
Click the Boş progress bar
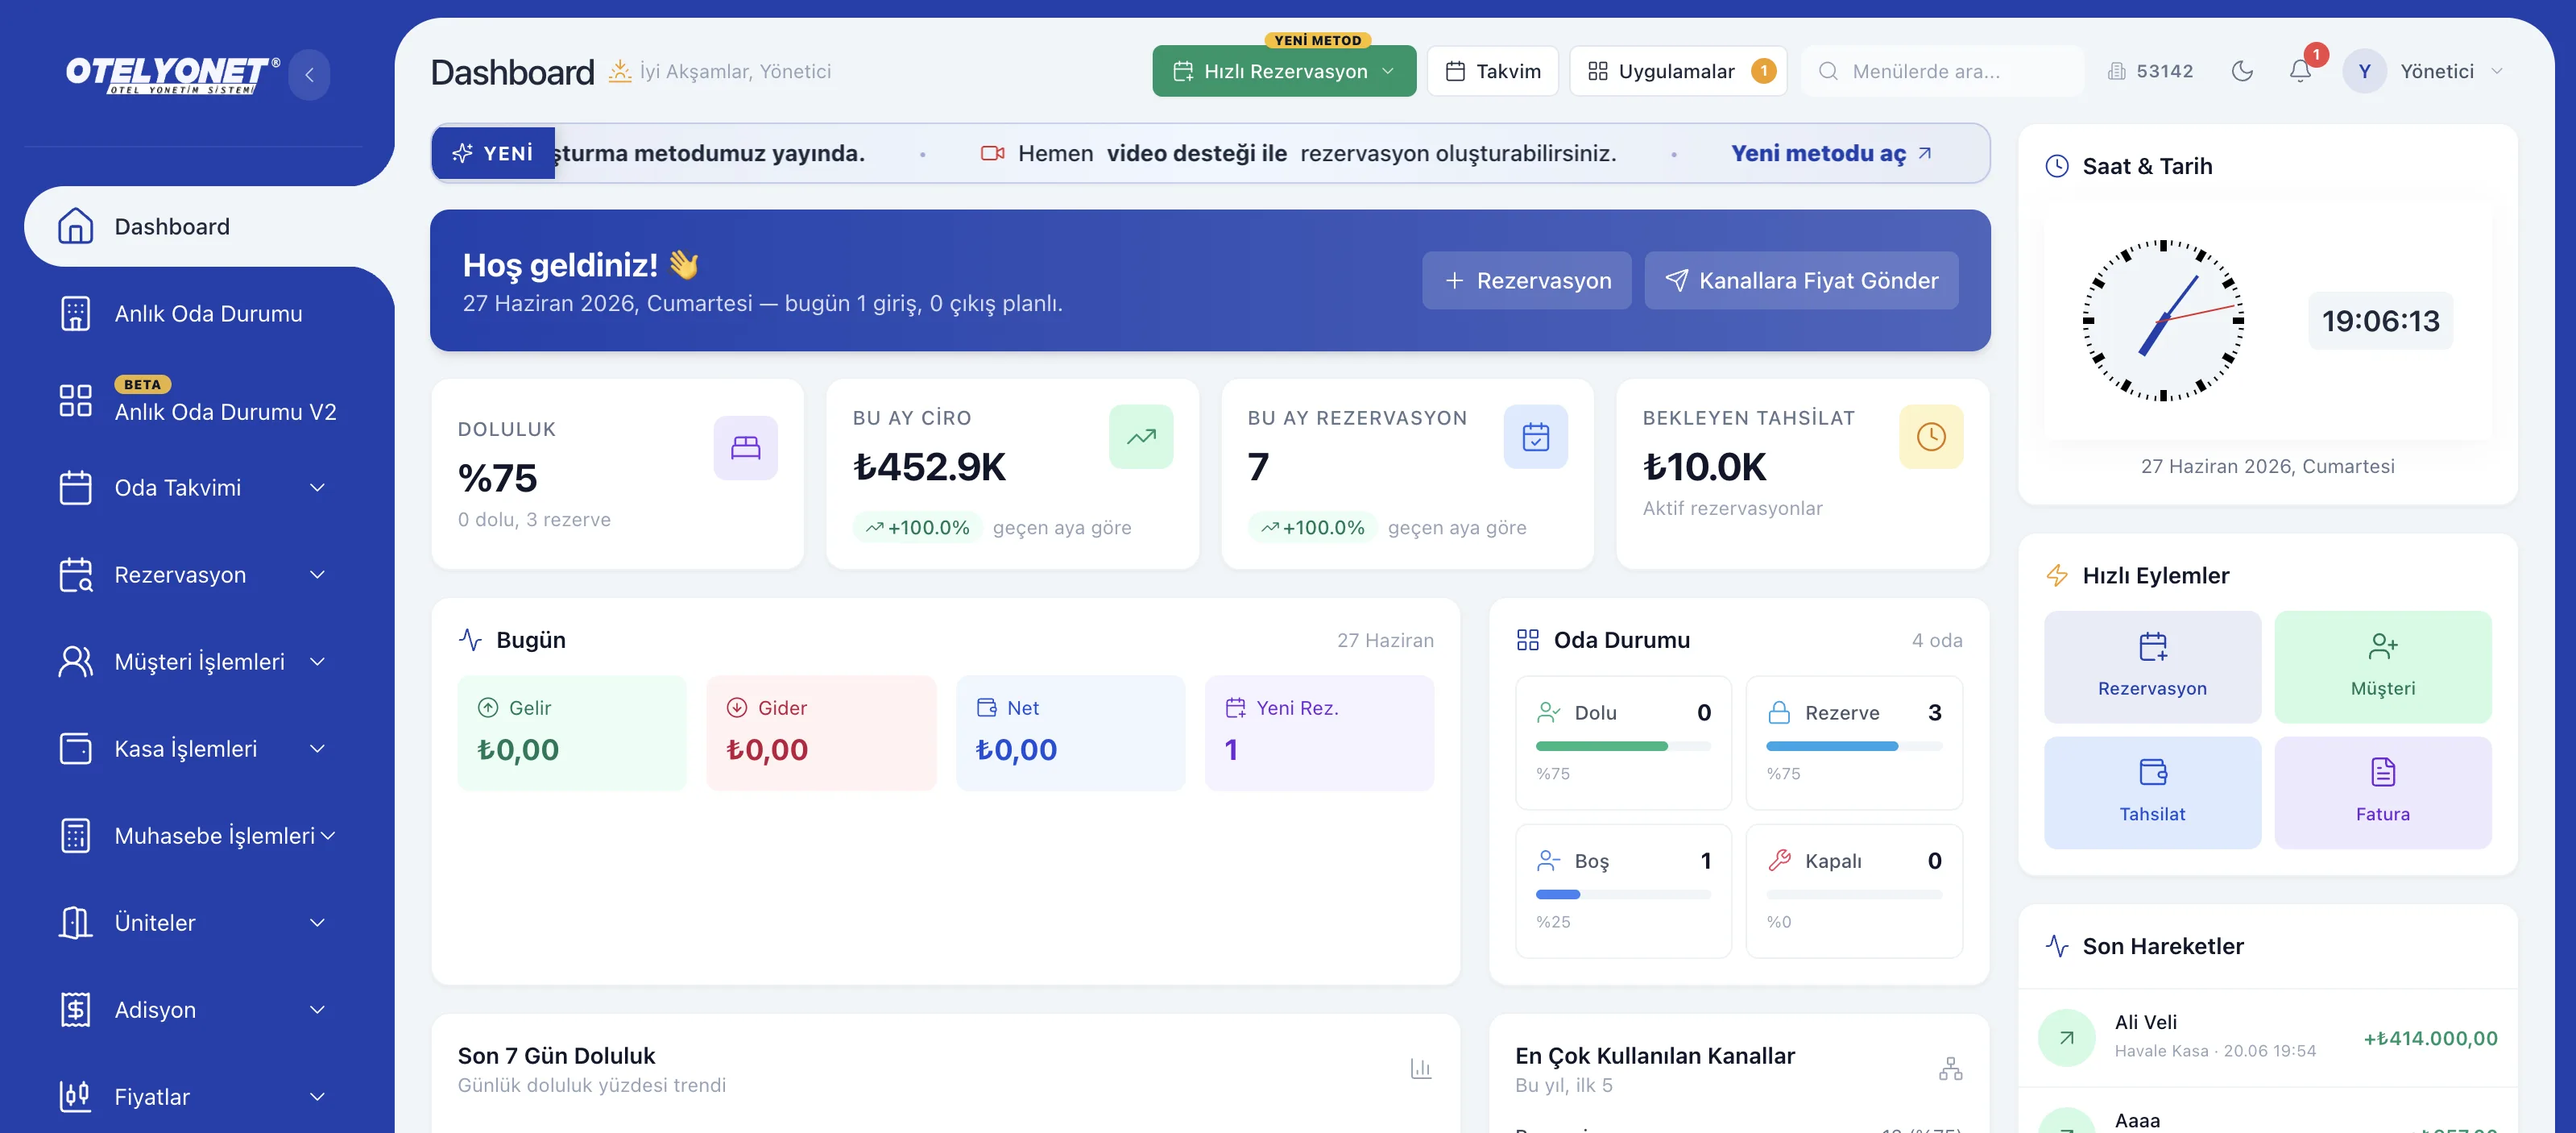pyautogui.click(x=1622, y=894)
